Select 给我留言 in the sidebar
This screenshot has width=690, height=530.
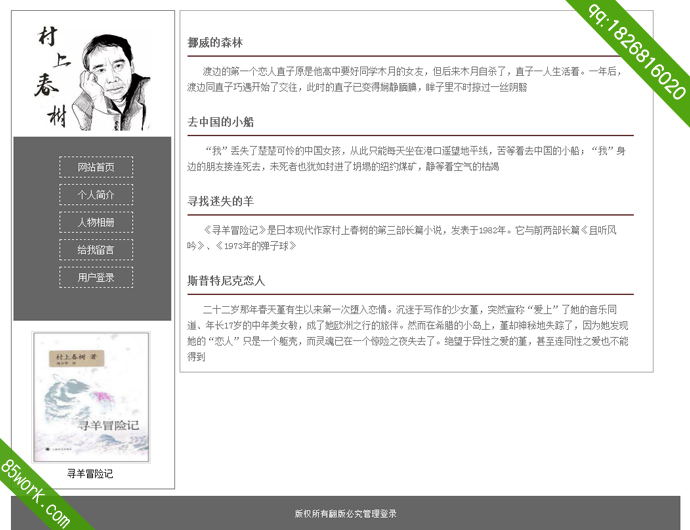[x=96, y=250]
